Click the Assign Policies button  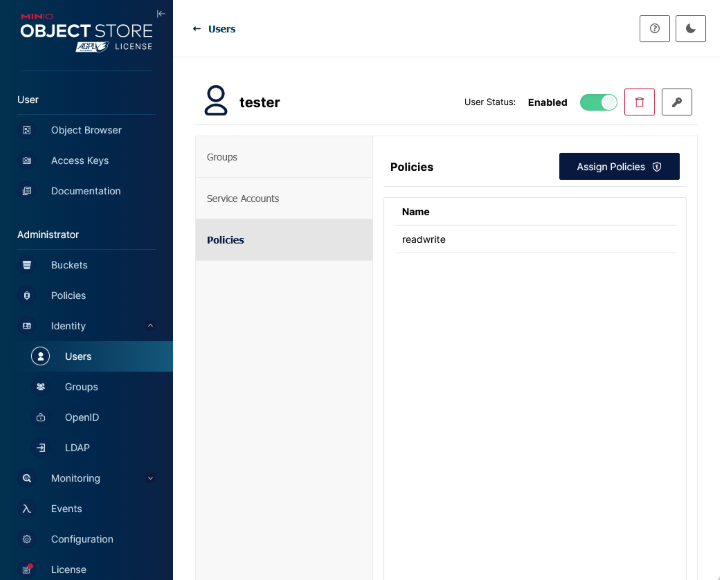pos(619,166)
